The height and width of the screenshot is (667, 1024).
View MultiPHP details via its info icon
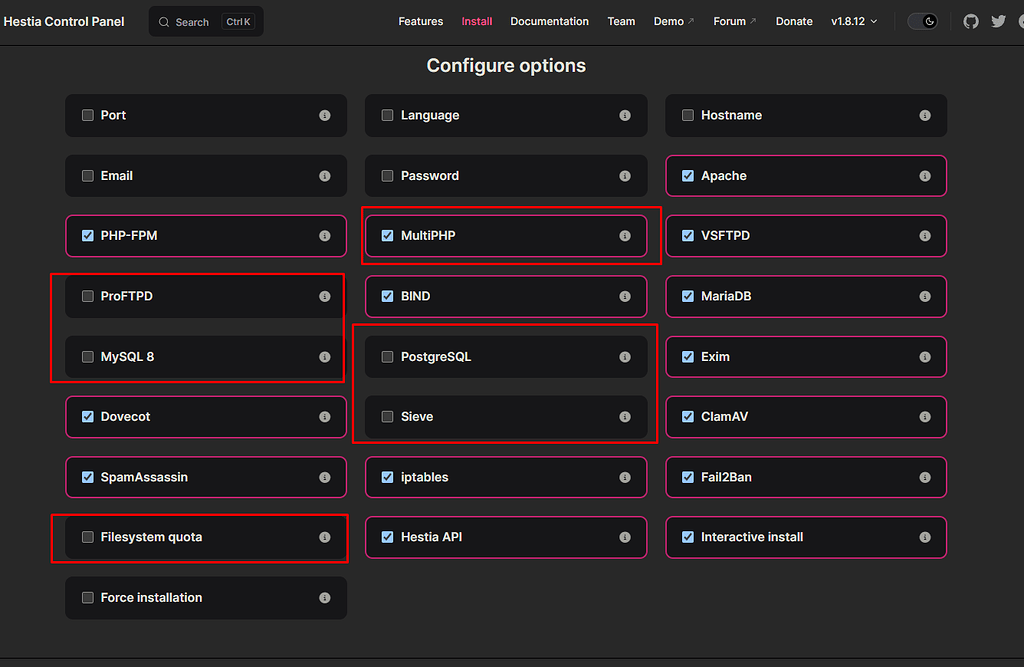624,235
